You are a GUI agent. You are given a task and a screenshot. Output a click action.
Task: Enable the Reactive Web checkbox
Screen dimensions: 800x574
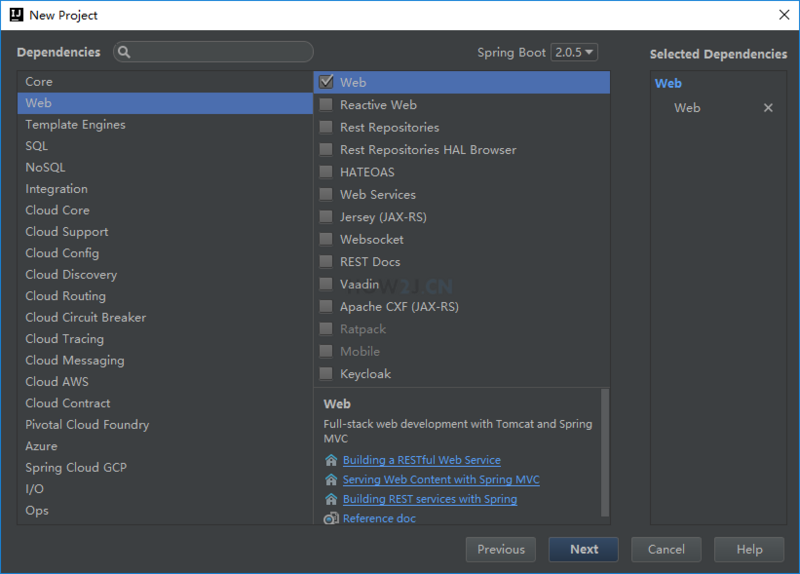click(x=326, y=105)
